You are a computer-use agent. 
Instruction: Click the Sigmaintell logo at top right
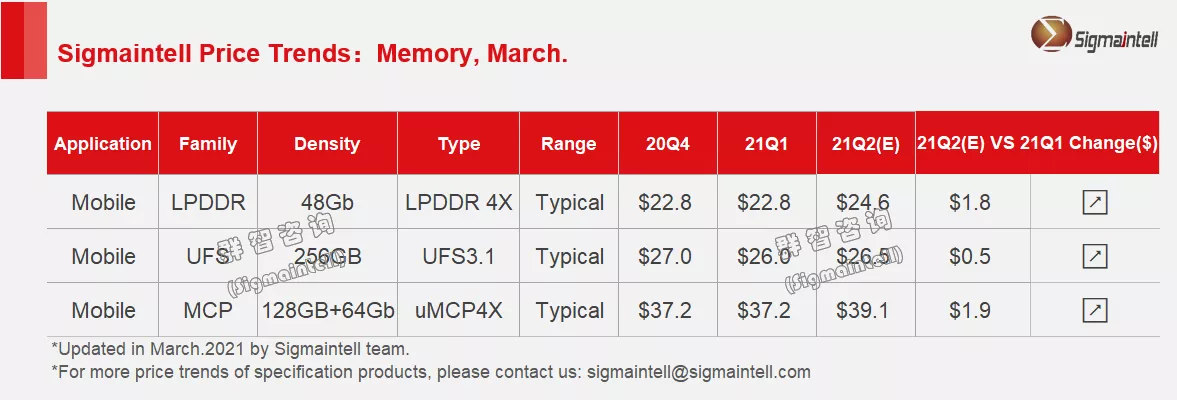(x=1093, y=38)
